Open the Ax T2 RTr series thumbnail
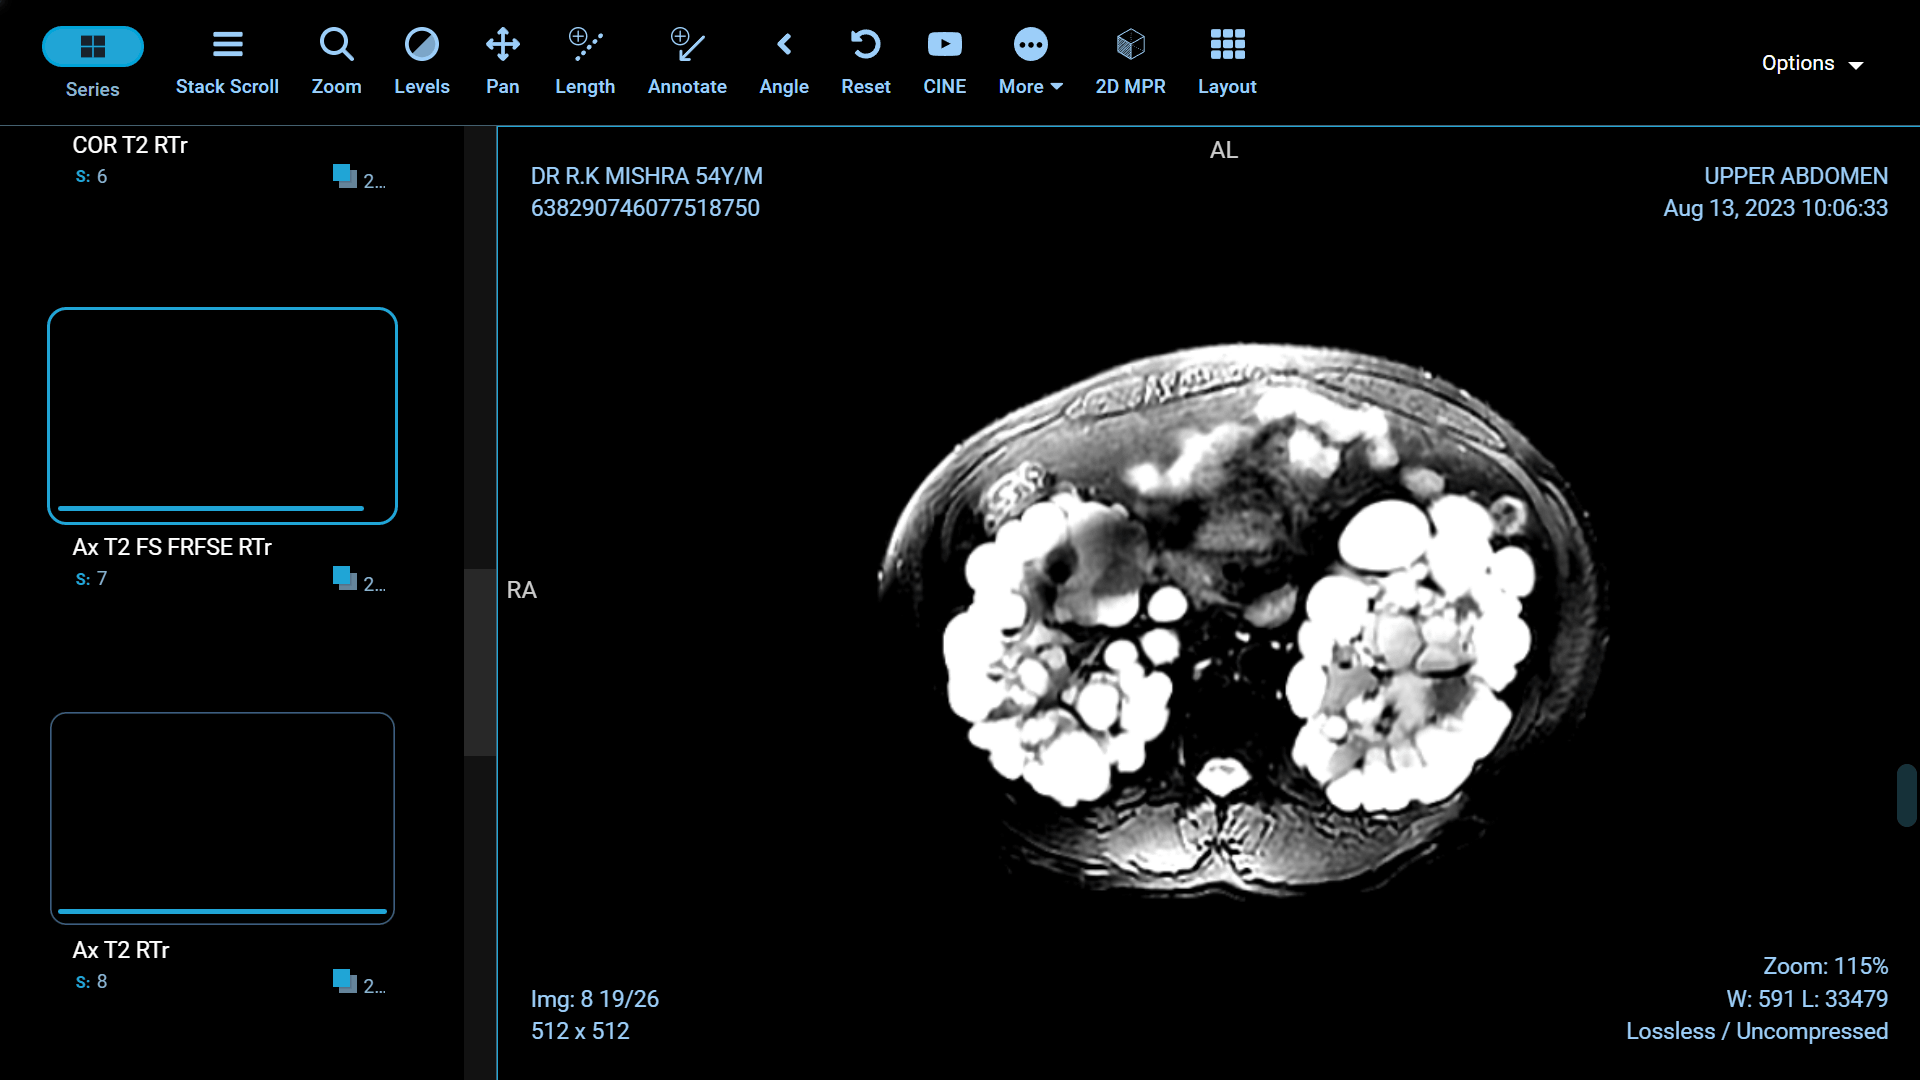The width and height of the screenshot is (1920, 1080). pyautogui.click(x=221, y=818)
